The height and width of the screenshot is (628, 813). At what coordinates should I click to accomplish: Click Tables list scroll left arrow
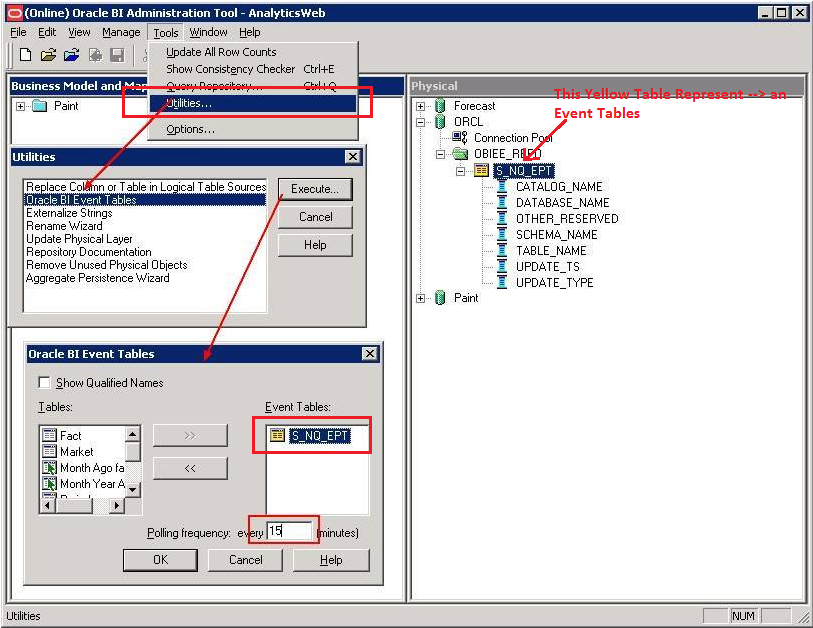48,505
